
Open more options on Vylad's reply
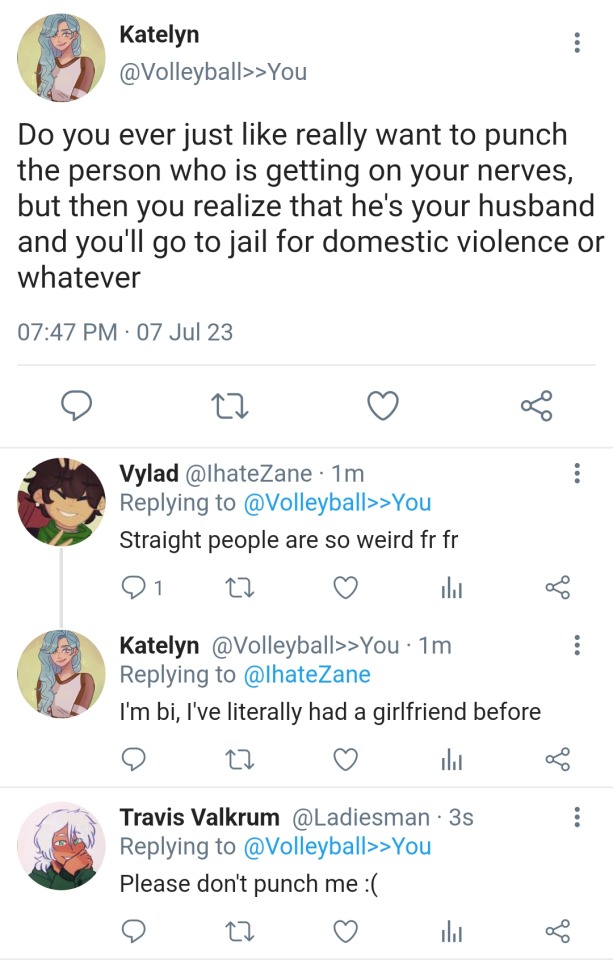click(577, 474)
